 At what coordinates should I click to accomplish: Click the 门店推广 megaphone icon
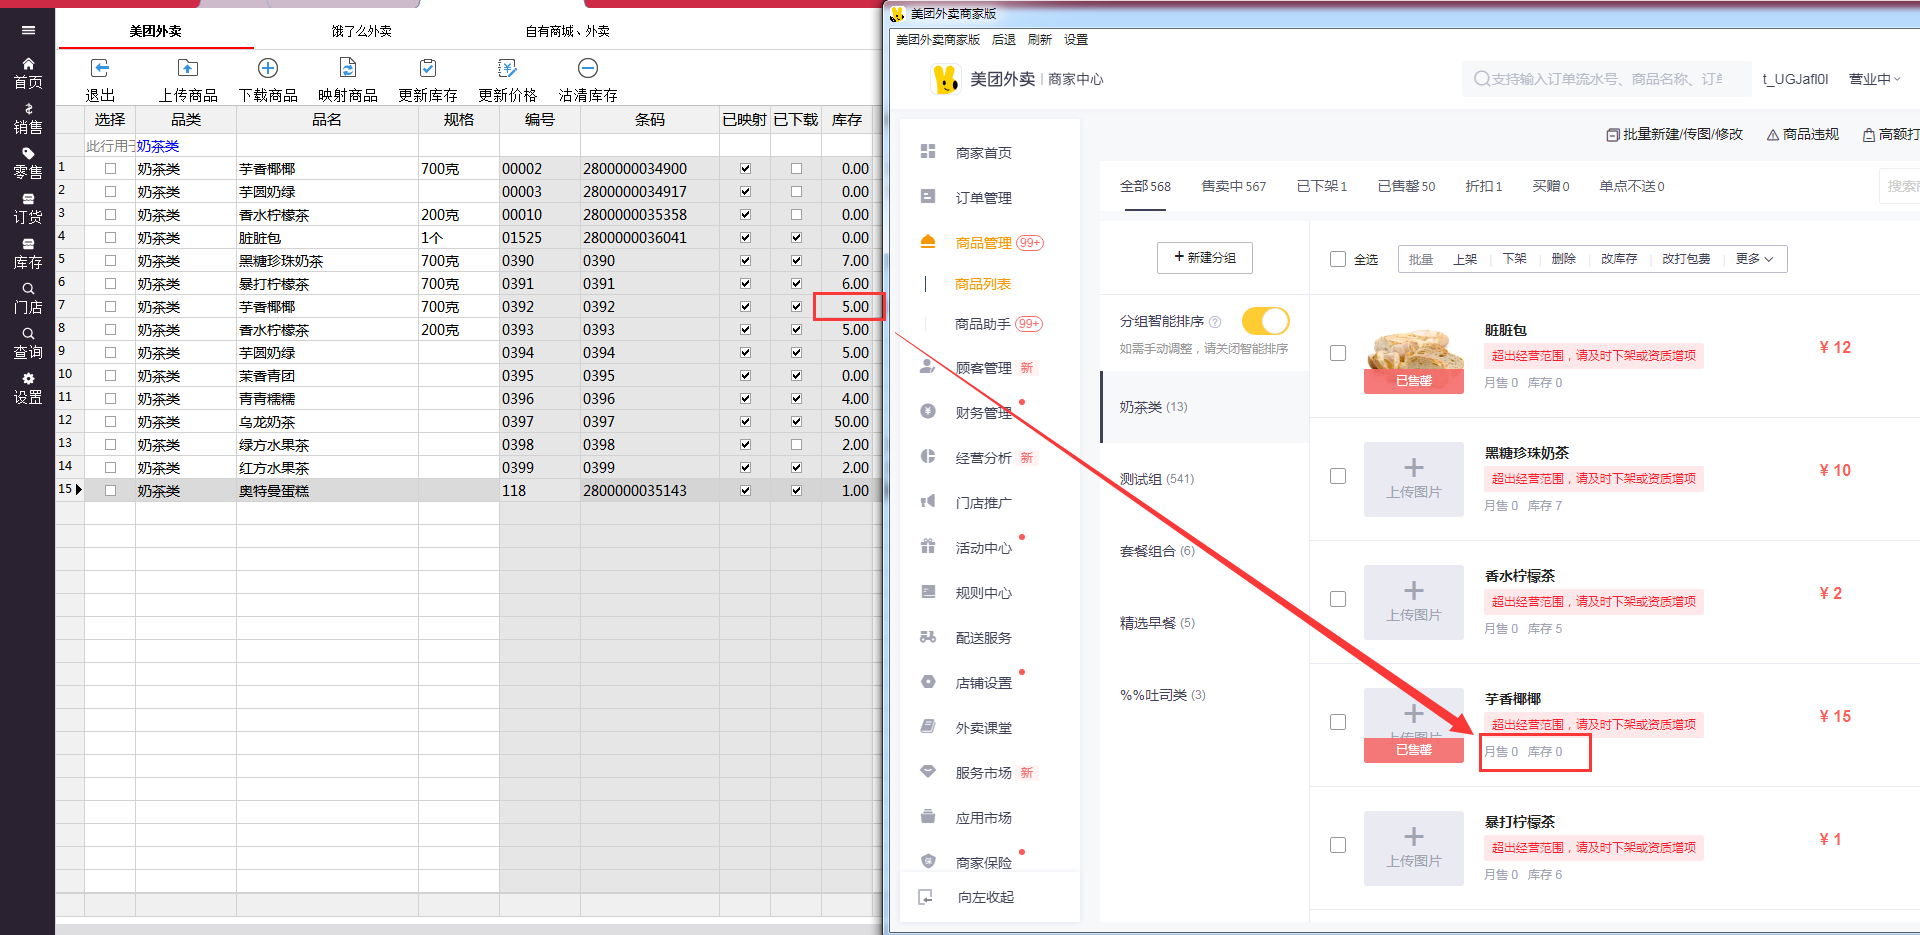pos(928,501)
